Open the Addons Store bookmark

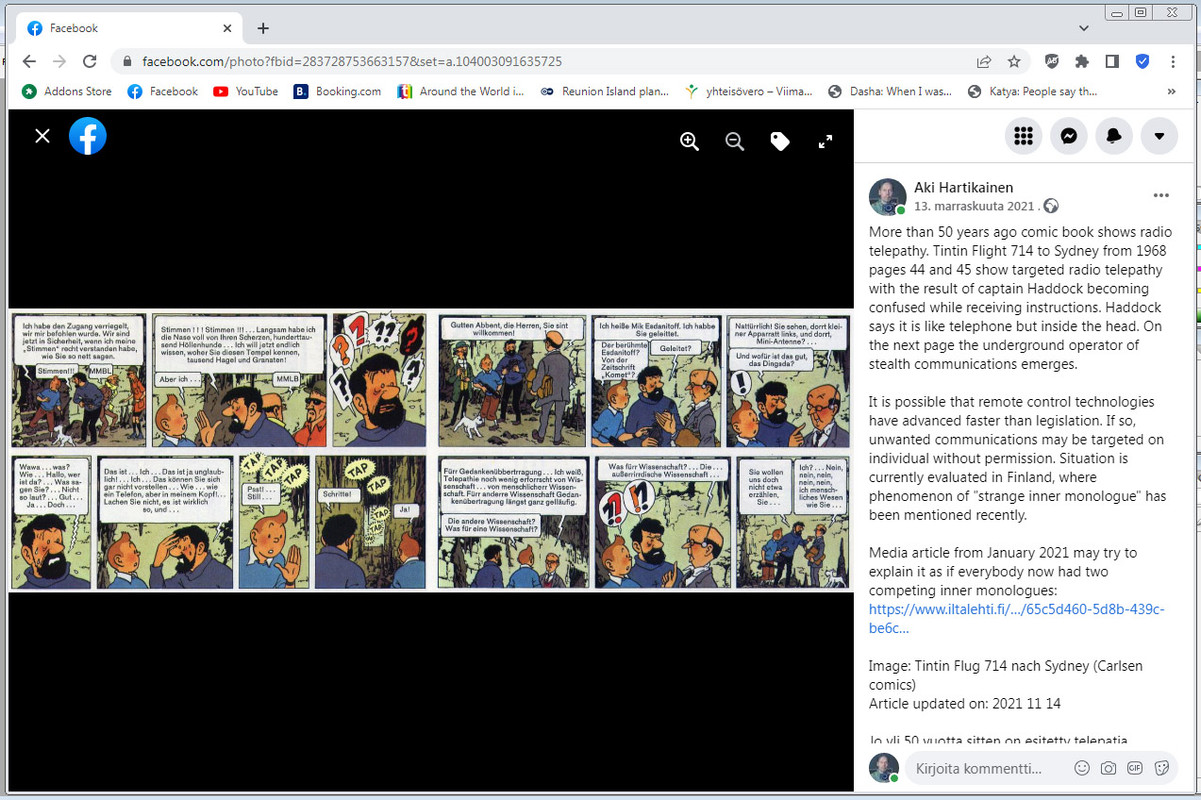tap(67, 91)
